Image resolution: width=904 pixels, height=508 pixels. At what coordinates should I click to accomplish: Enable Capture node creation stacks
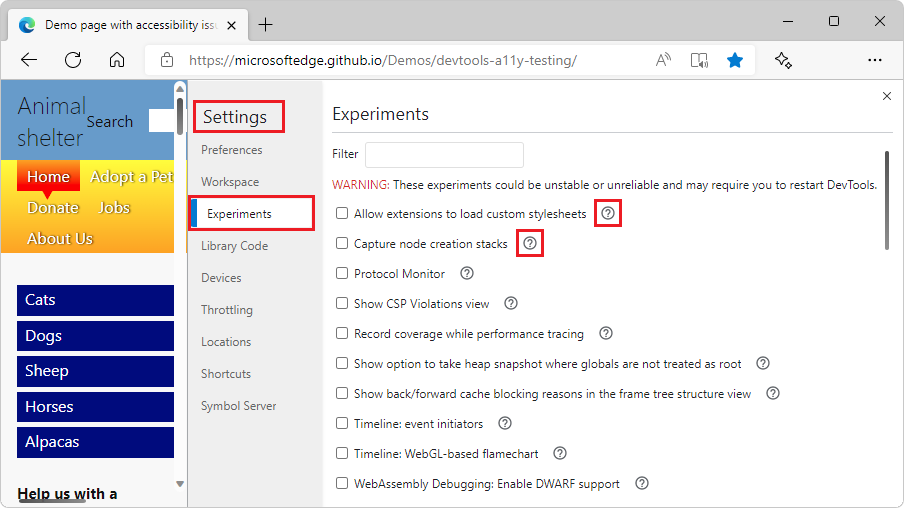pos(342,243)
